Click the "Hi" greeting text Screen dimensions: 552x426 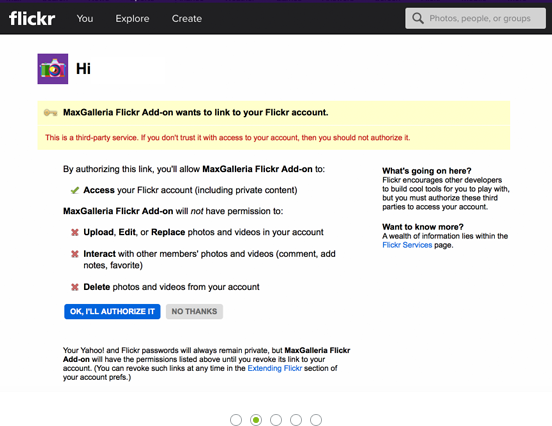pyautogui.click(x=83, y=69)
